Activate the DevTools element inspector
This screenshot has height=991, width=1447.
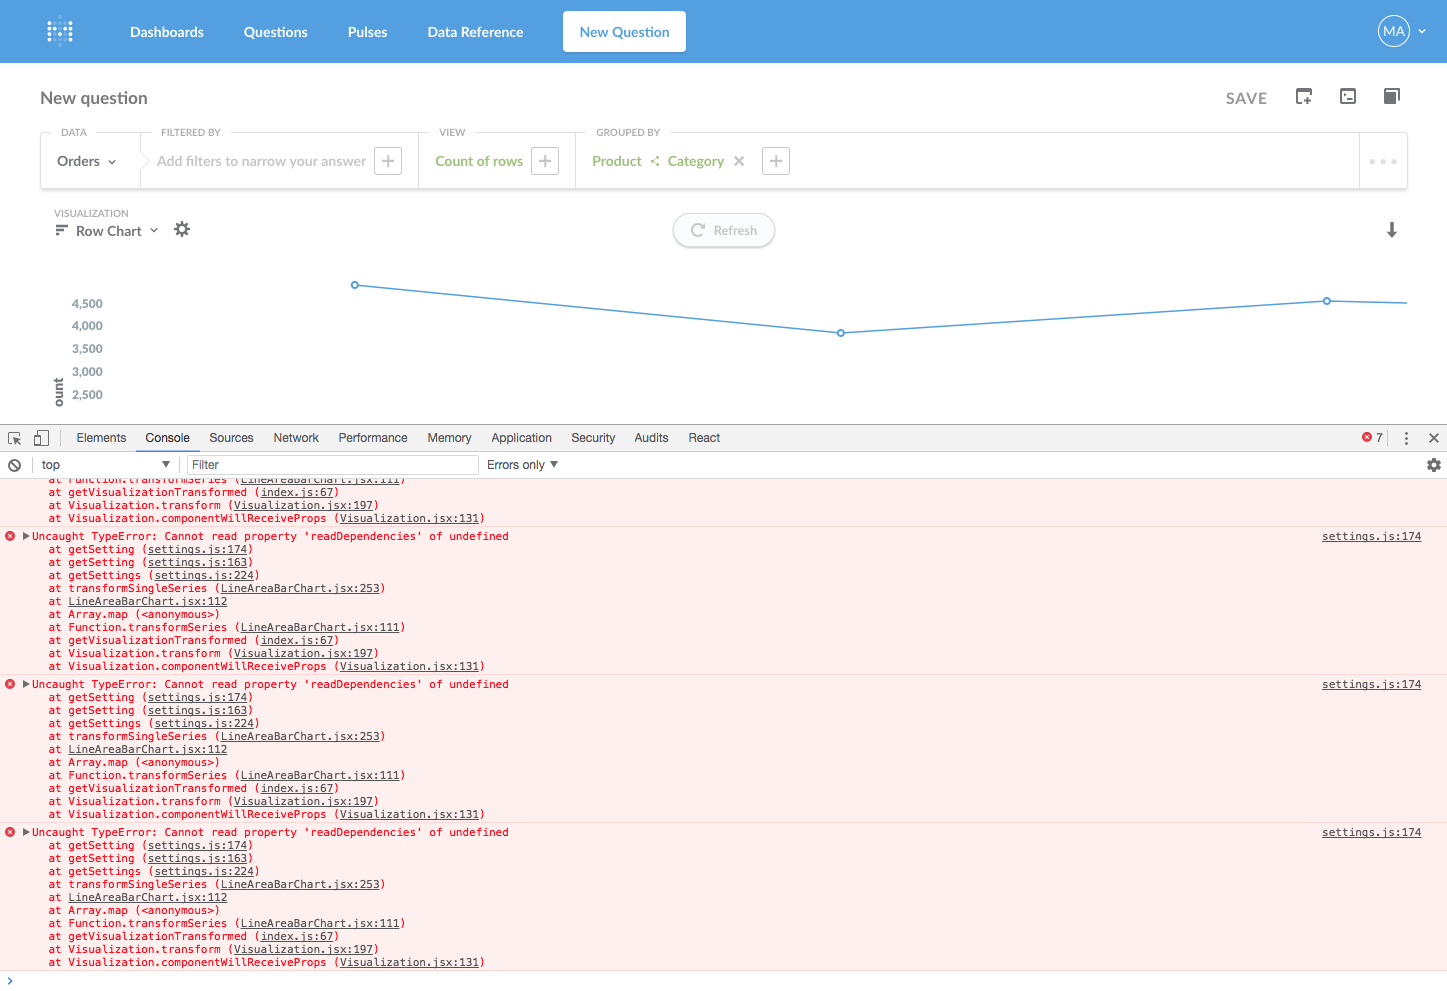pyautogui.click(x=15, y=438)
